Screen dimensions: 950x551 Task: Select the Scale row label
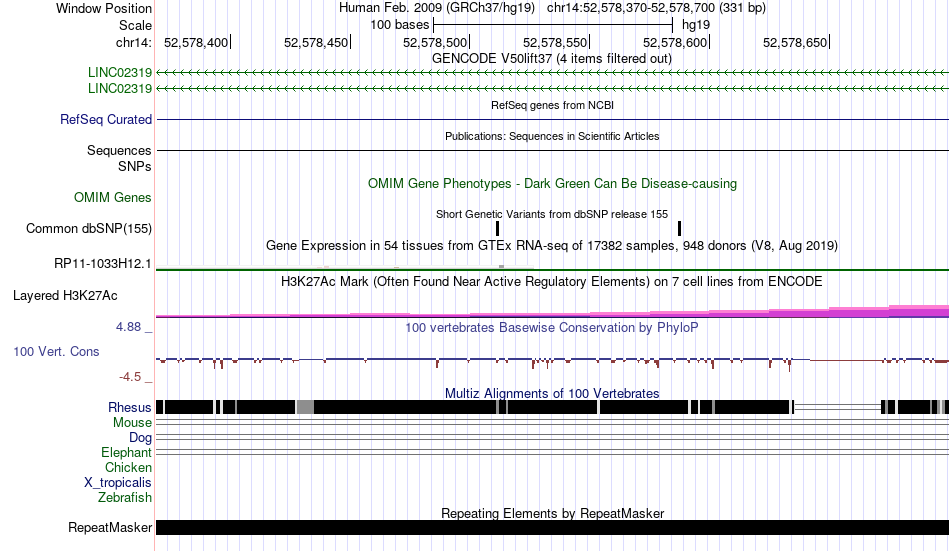point(135,25)
